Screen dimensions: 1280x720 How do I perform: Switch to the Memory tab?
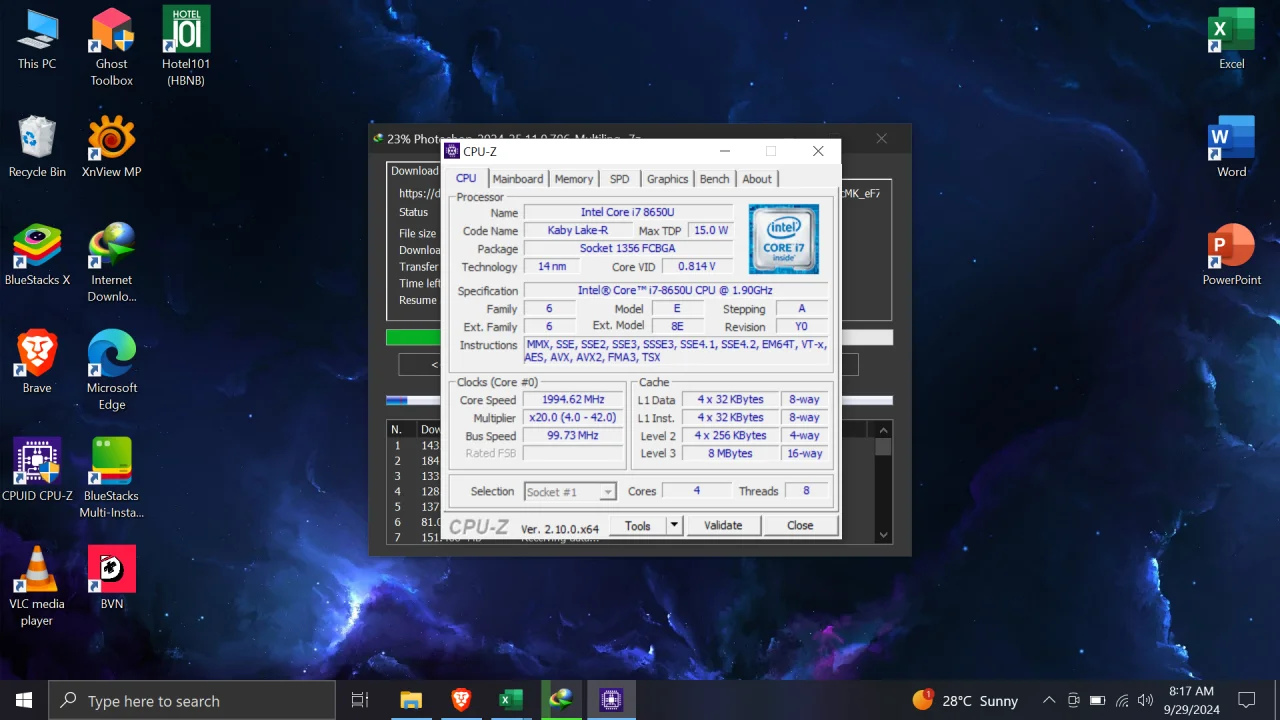click(x=574, y=179)
